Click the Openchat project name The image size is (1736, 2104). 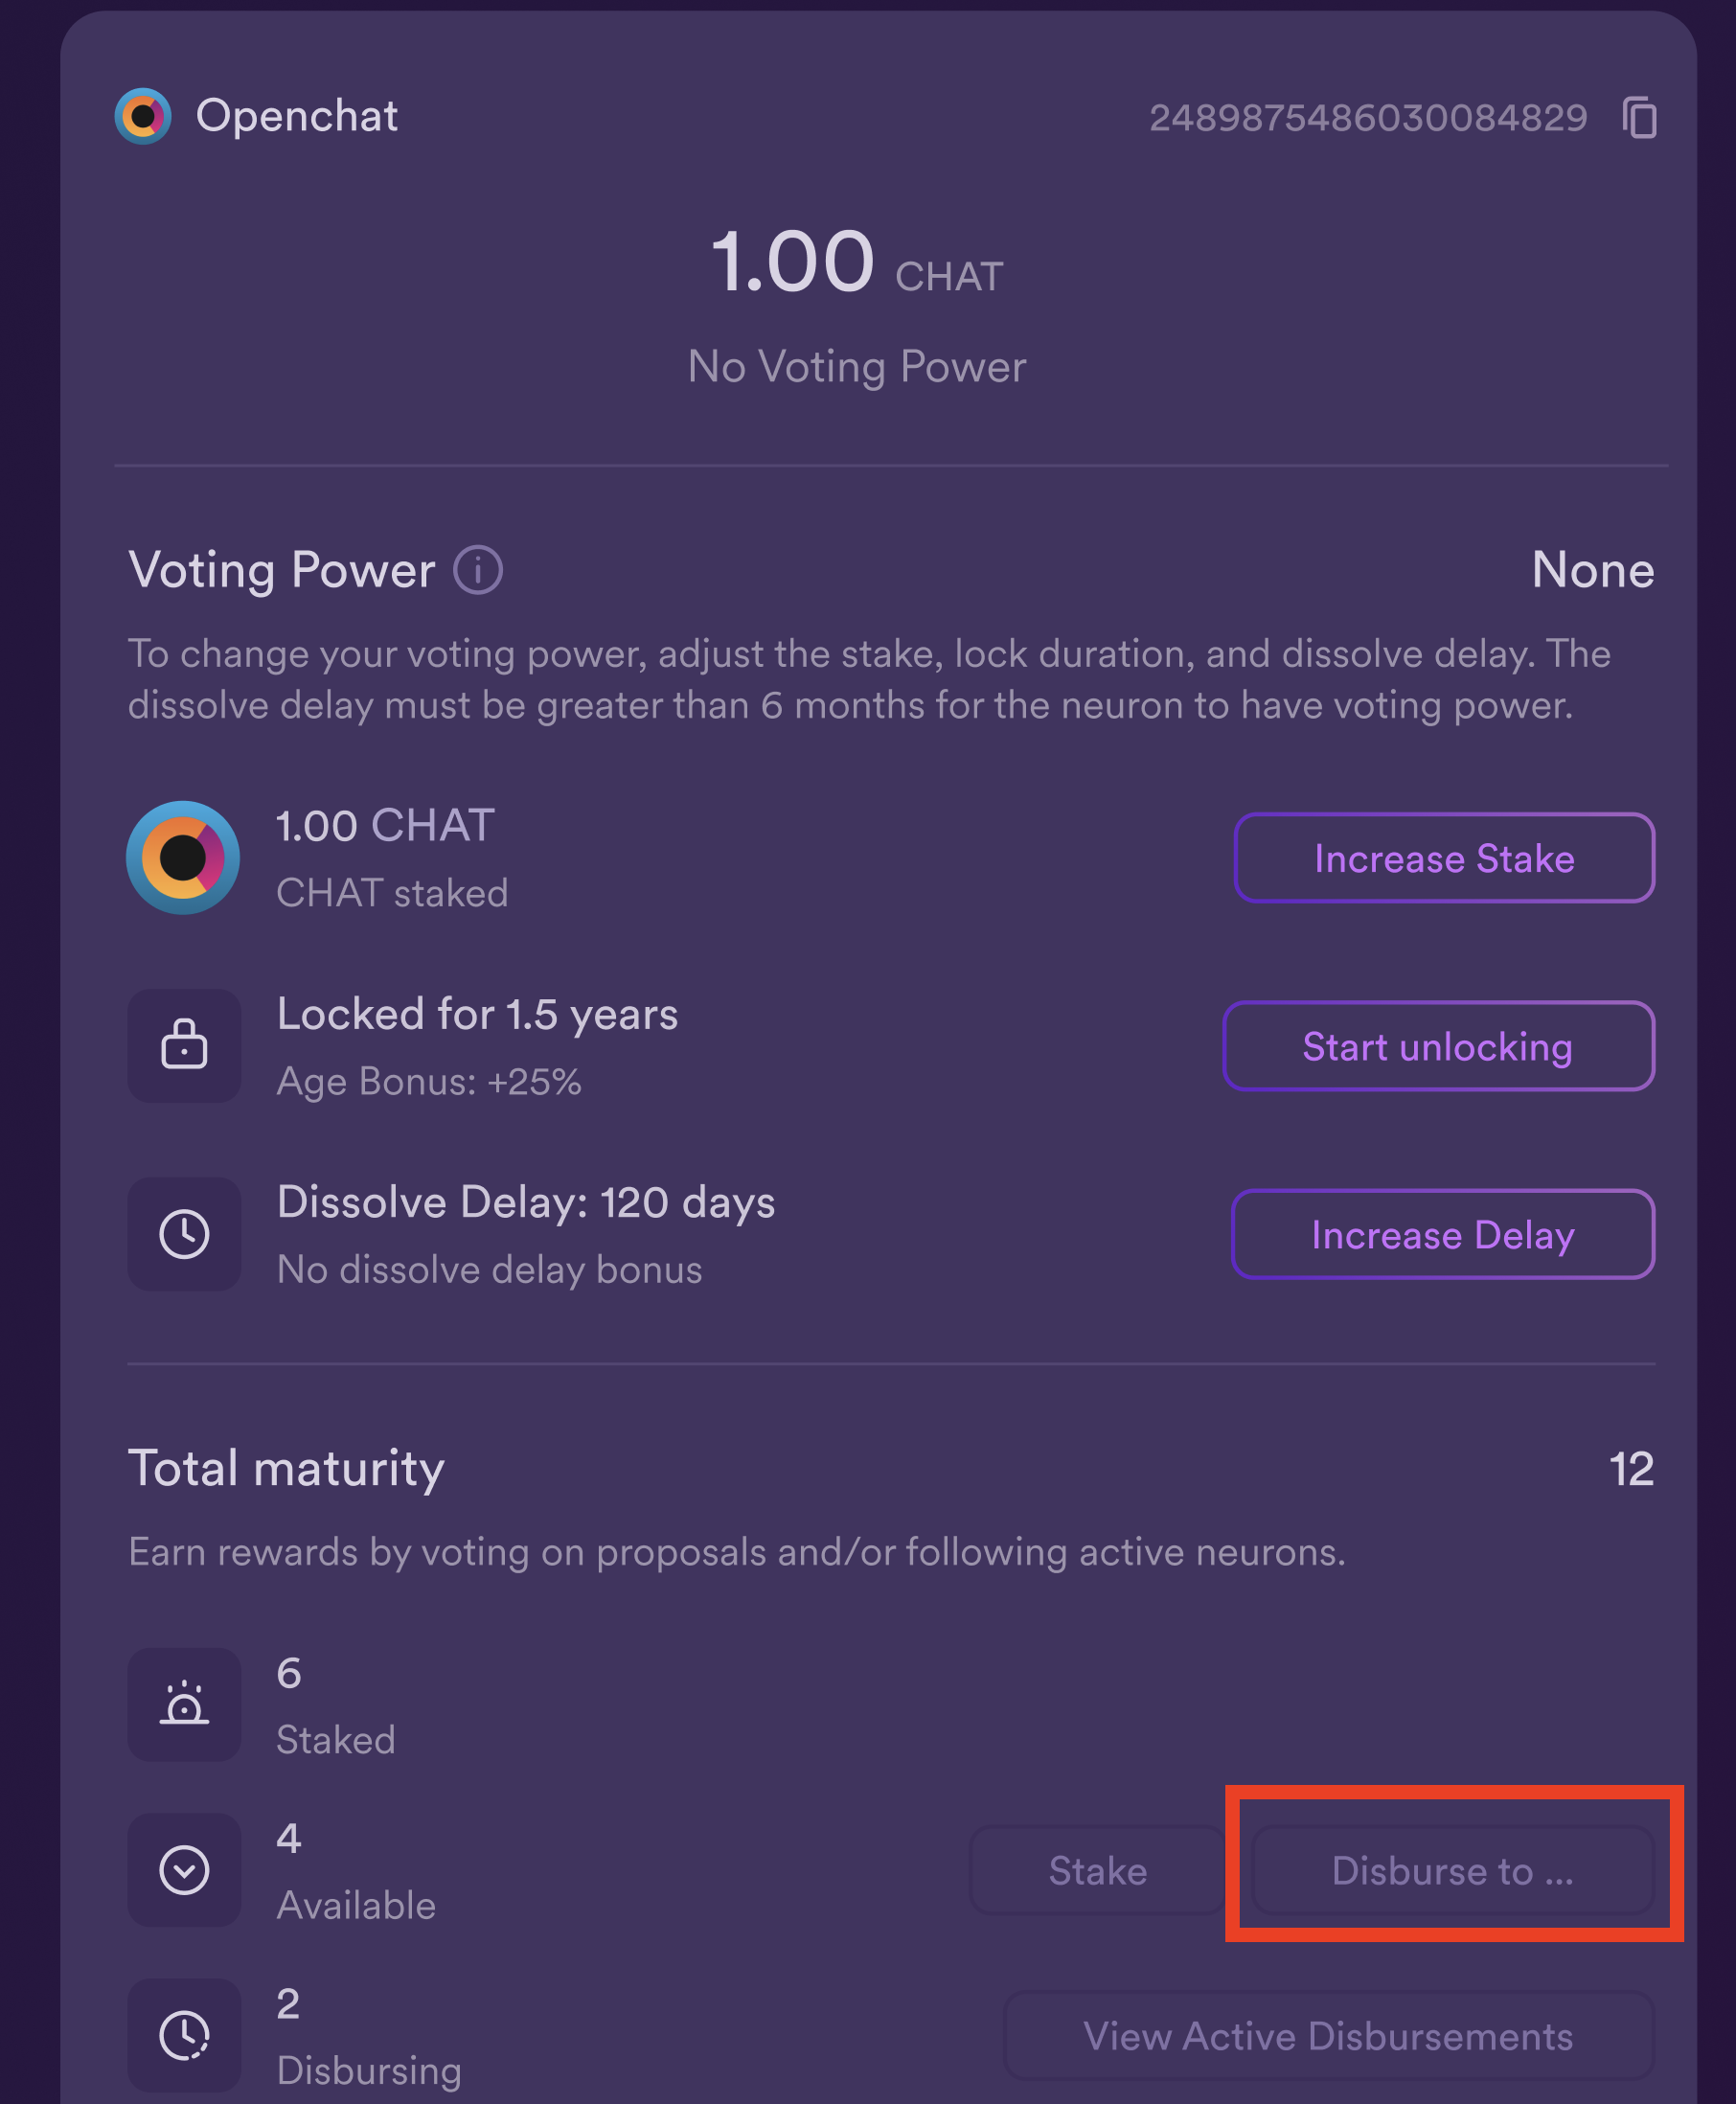click(x=297, y=116)
